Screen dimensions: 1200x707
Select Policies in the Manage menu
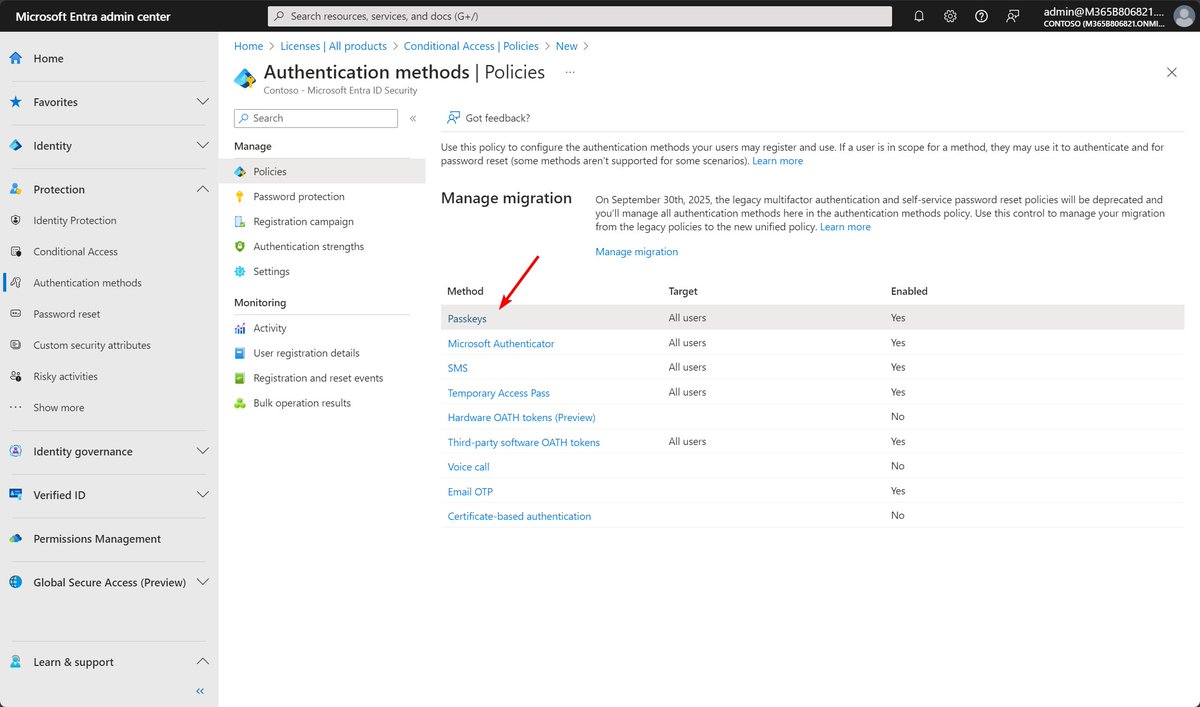[x=322, y=172]
